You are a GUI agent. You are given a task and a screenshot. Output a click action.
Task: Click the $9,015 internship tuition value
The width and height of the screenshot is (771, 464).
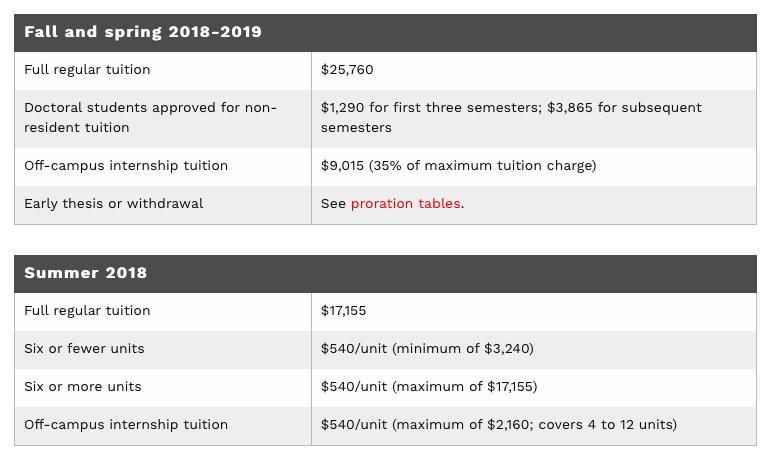(x=458, y=166)
